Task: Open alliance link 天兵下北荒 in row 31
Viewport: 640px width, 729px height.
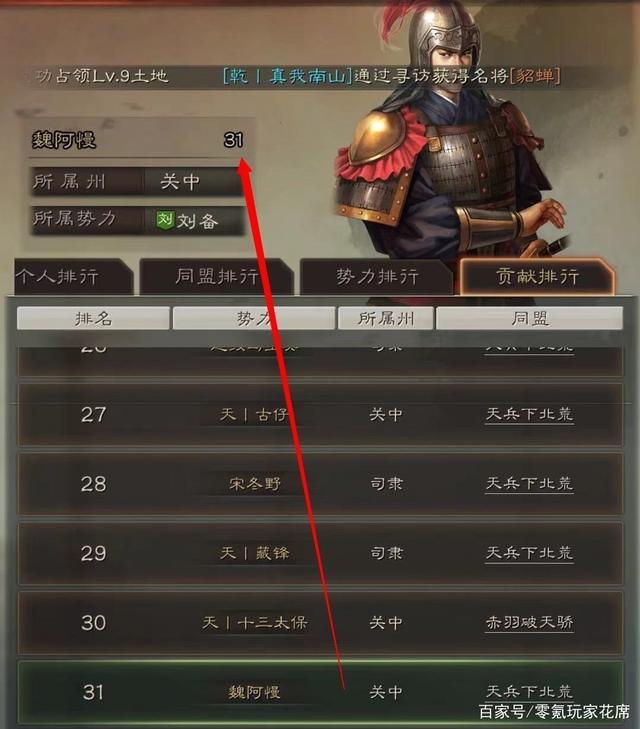Action: tap(529, 692)
